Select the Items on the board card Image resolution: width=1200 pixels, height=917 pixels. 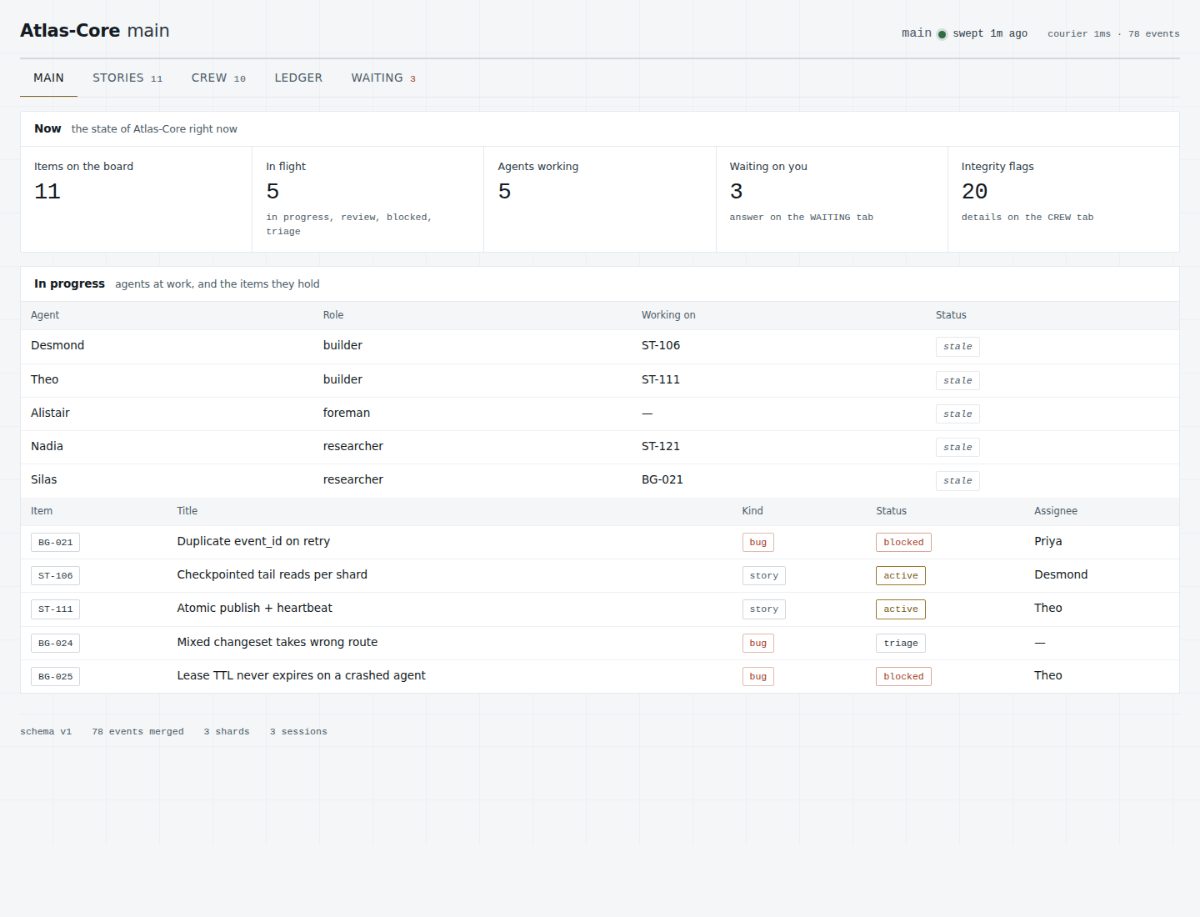coord(136,199)
